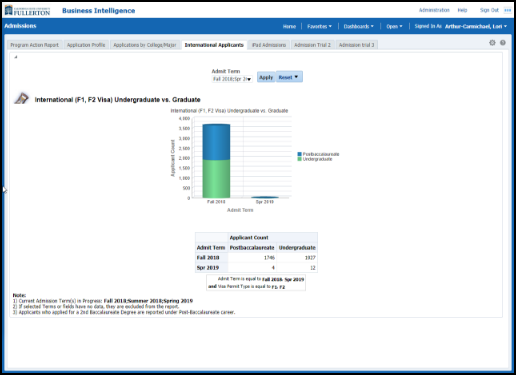Click blue Postbaccalaureate segment of Fall 2018 bar
Image resolution: width=516 pixels, height=375 pixels.
216,142
